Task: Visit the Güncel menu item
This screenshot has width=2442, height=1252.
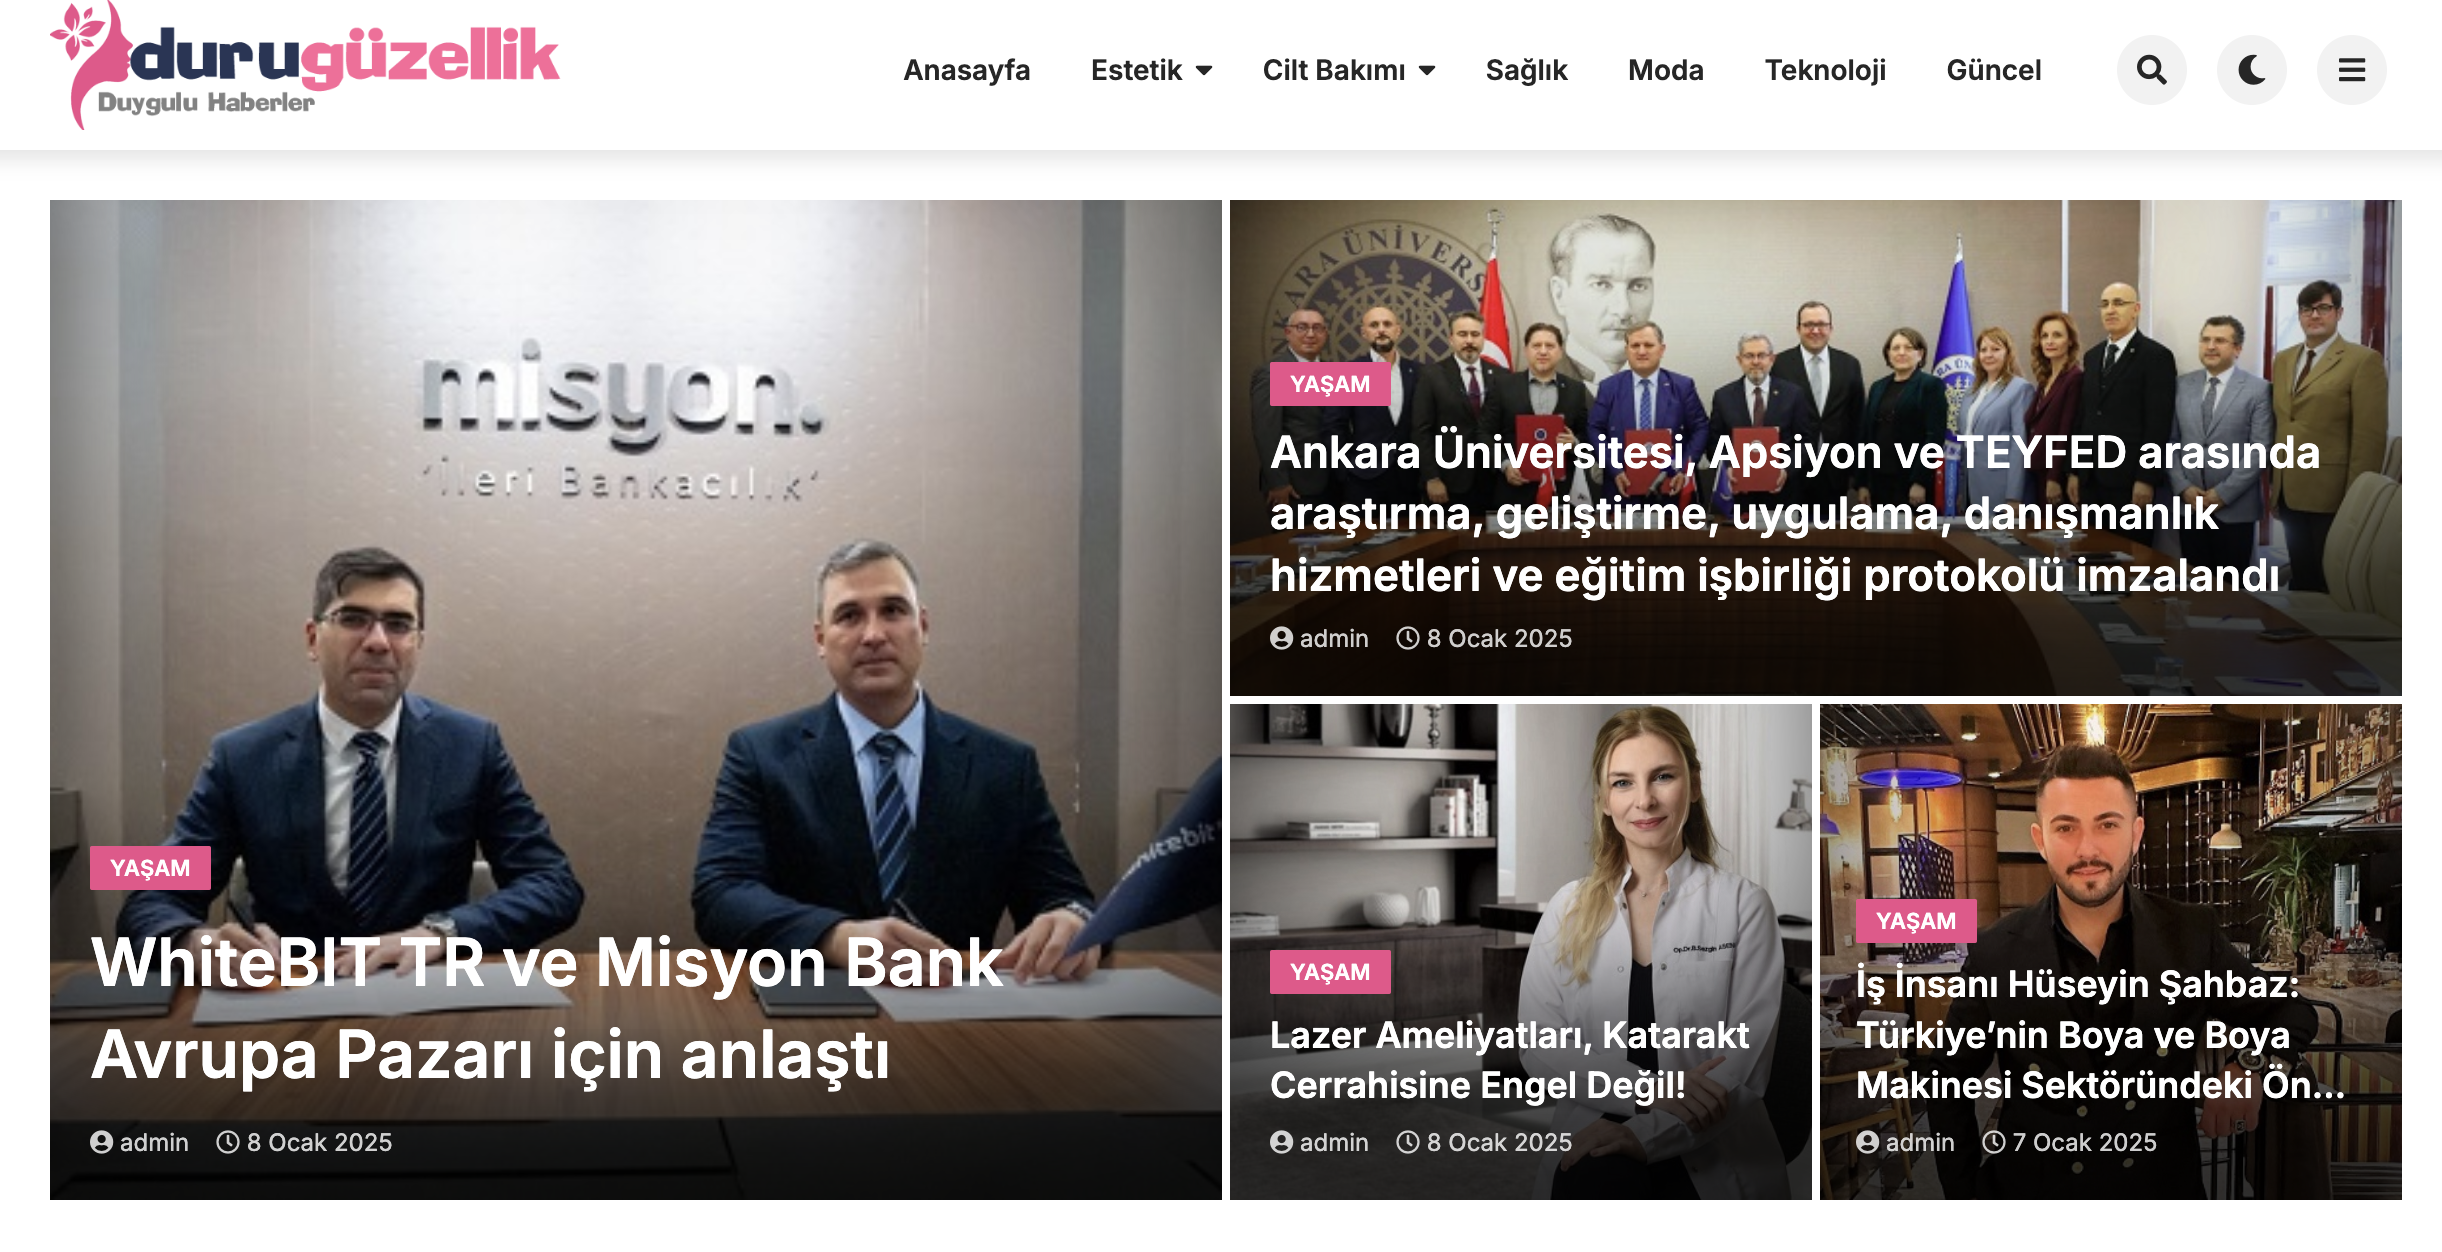Action: pos(1993,70)
